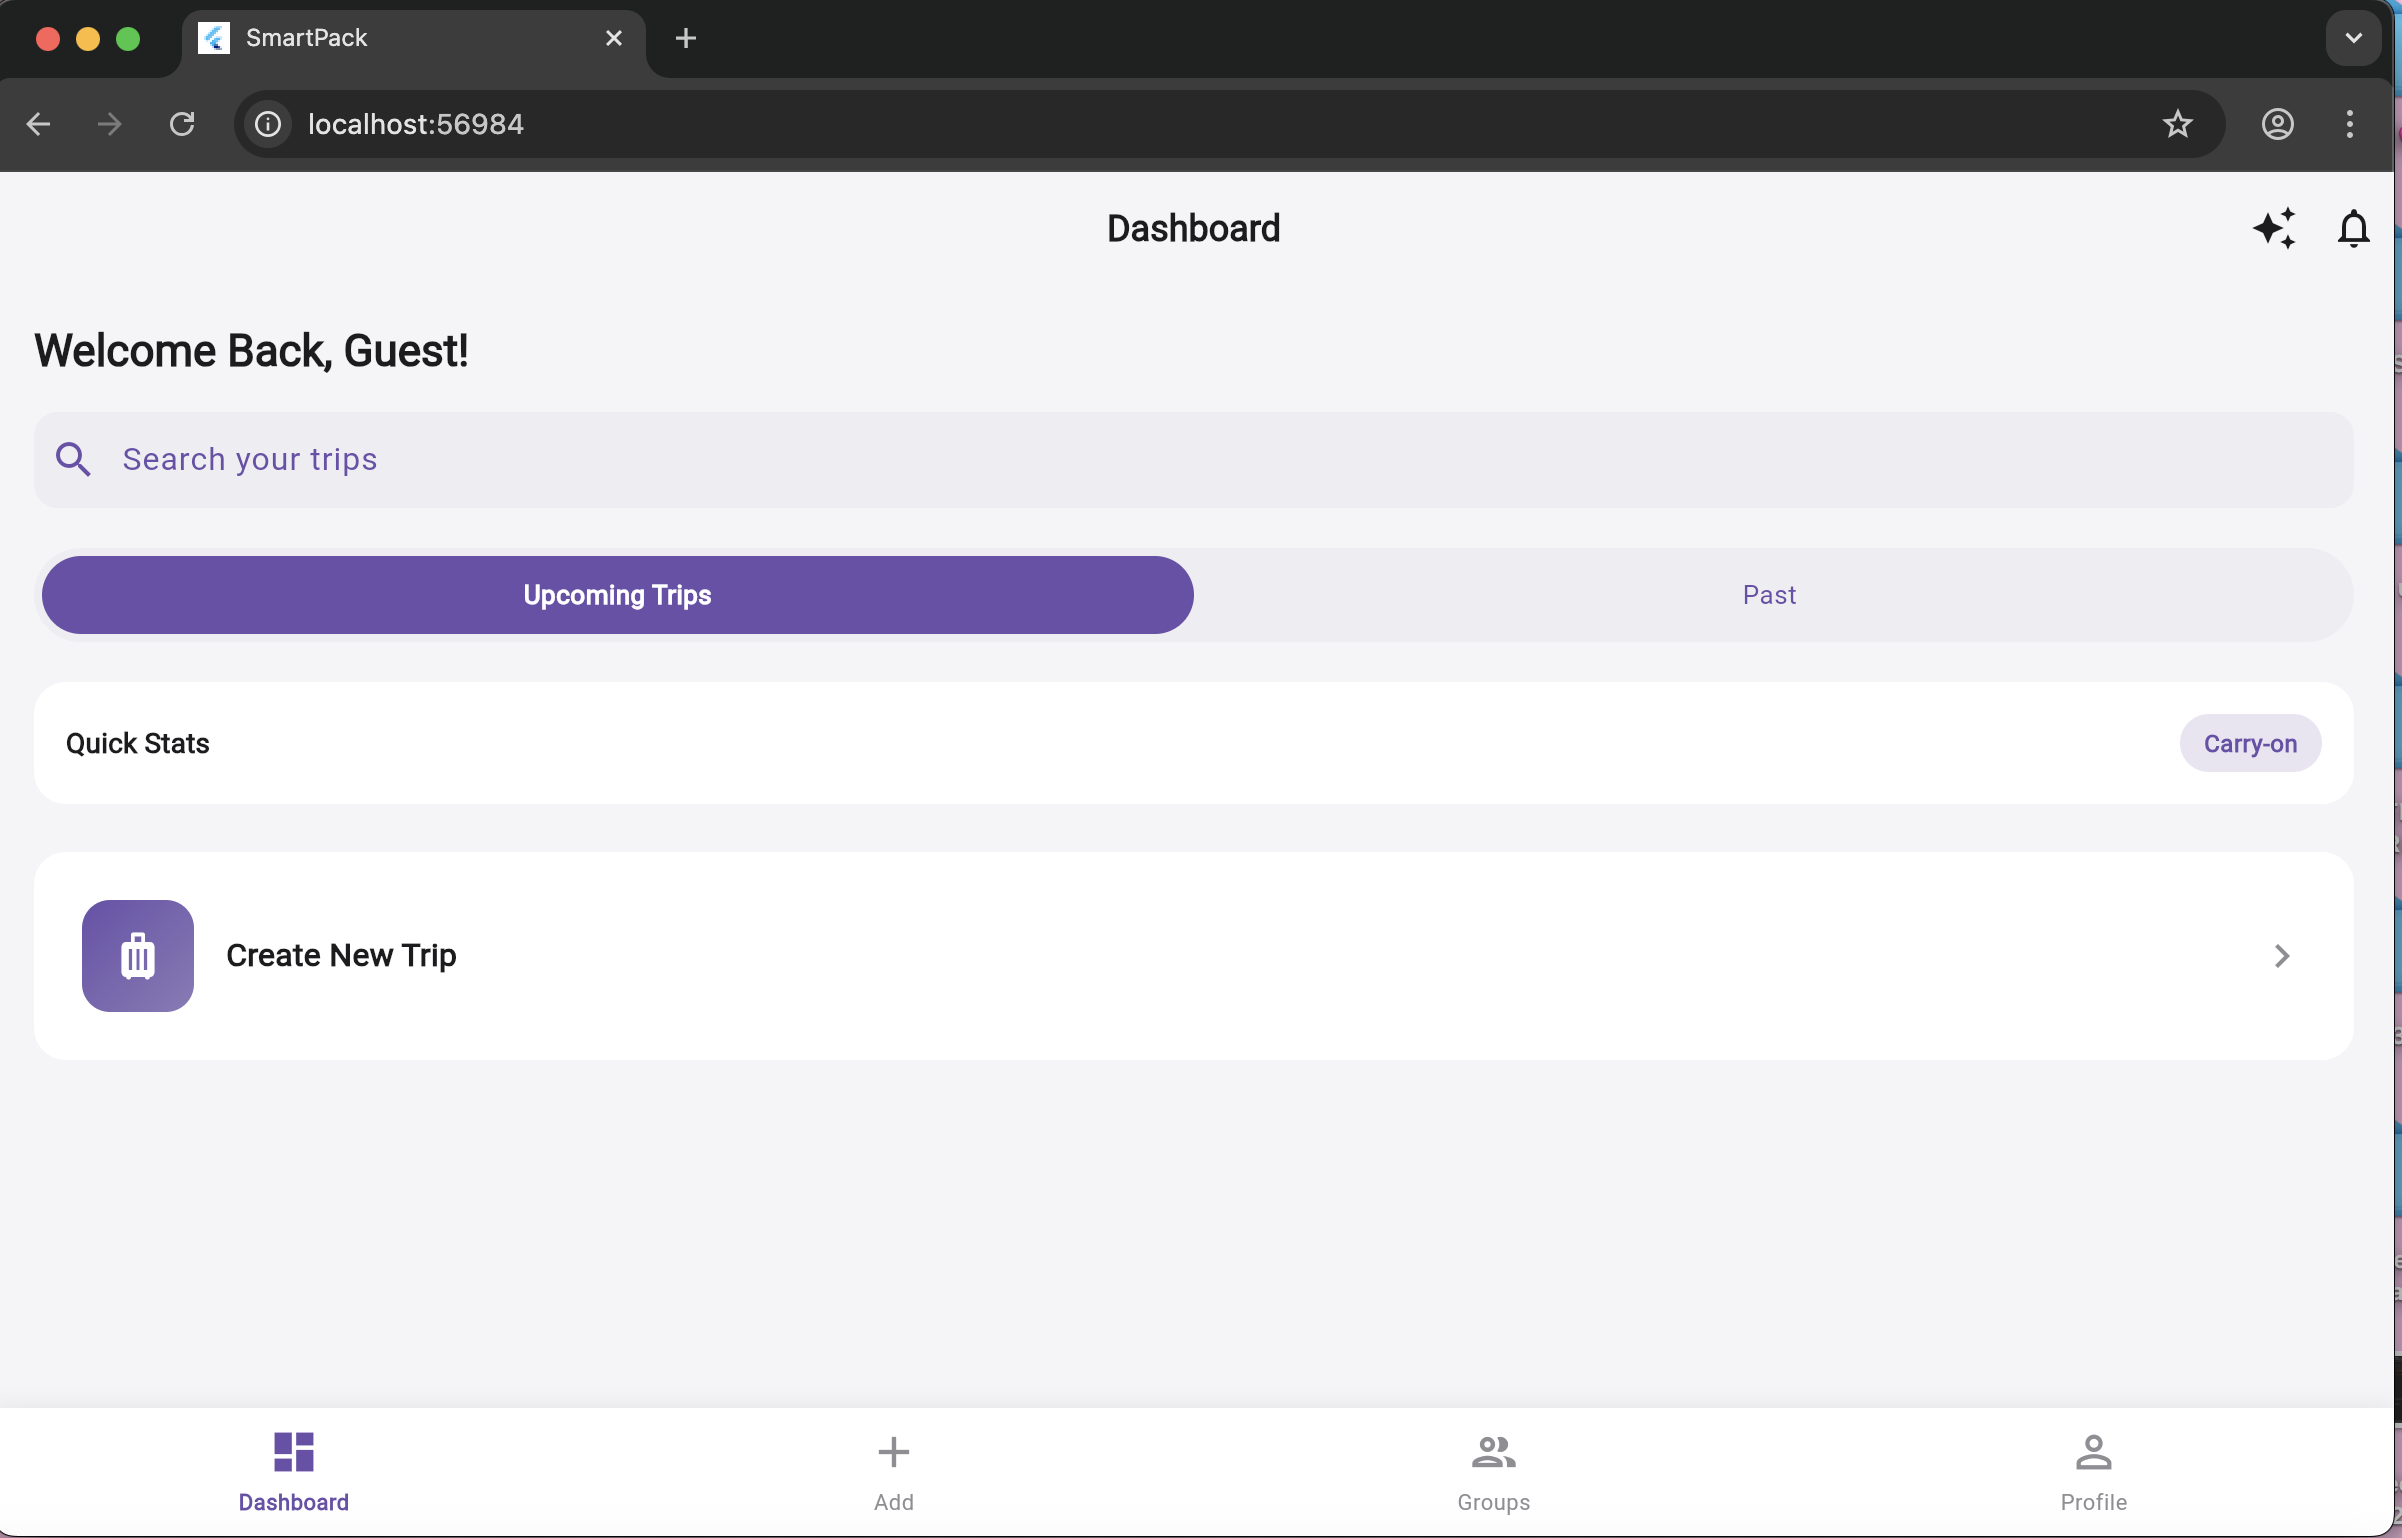The height and width of the screenshot is (1538, 2402).
Task: Click the purple luggage icon
Action: point(138,956)
